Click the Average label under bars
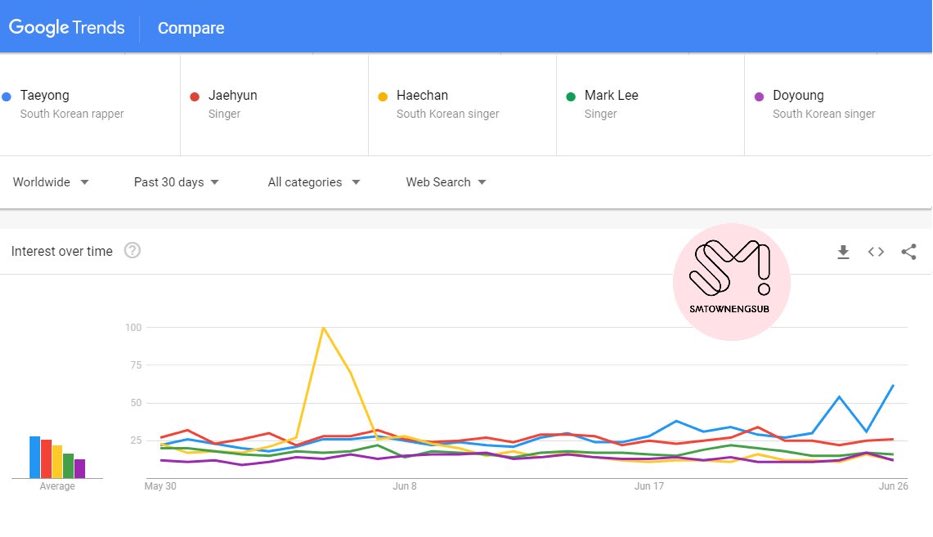 tap(57, 486)
